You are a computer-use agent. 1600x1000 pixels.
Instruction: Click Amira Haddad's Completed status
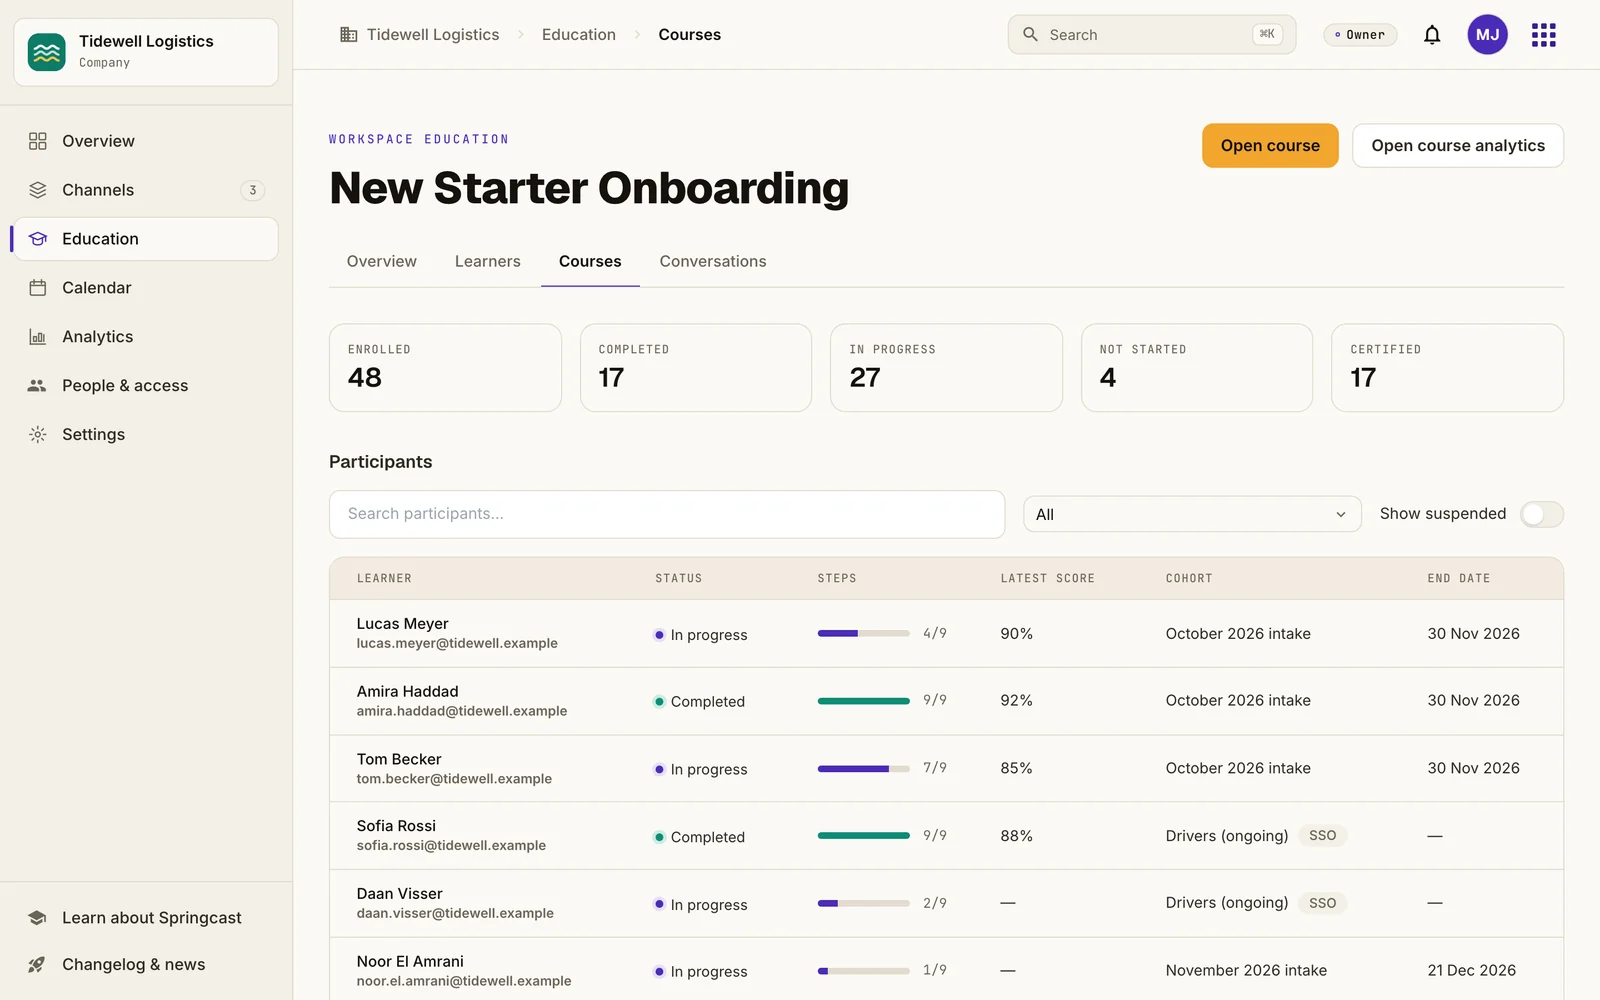coord(699,702)
